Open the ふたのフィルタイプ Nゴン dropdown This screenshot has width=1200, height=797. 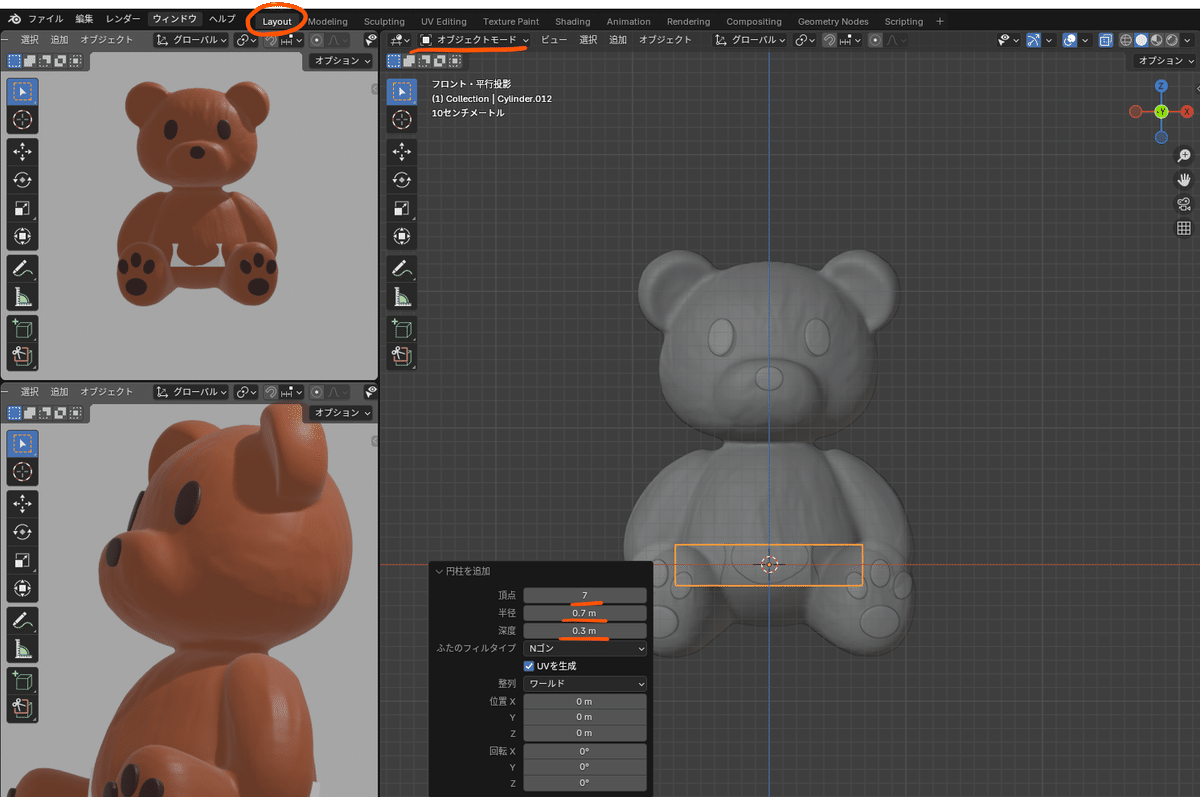point(585,648)
